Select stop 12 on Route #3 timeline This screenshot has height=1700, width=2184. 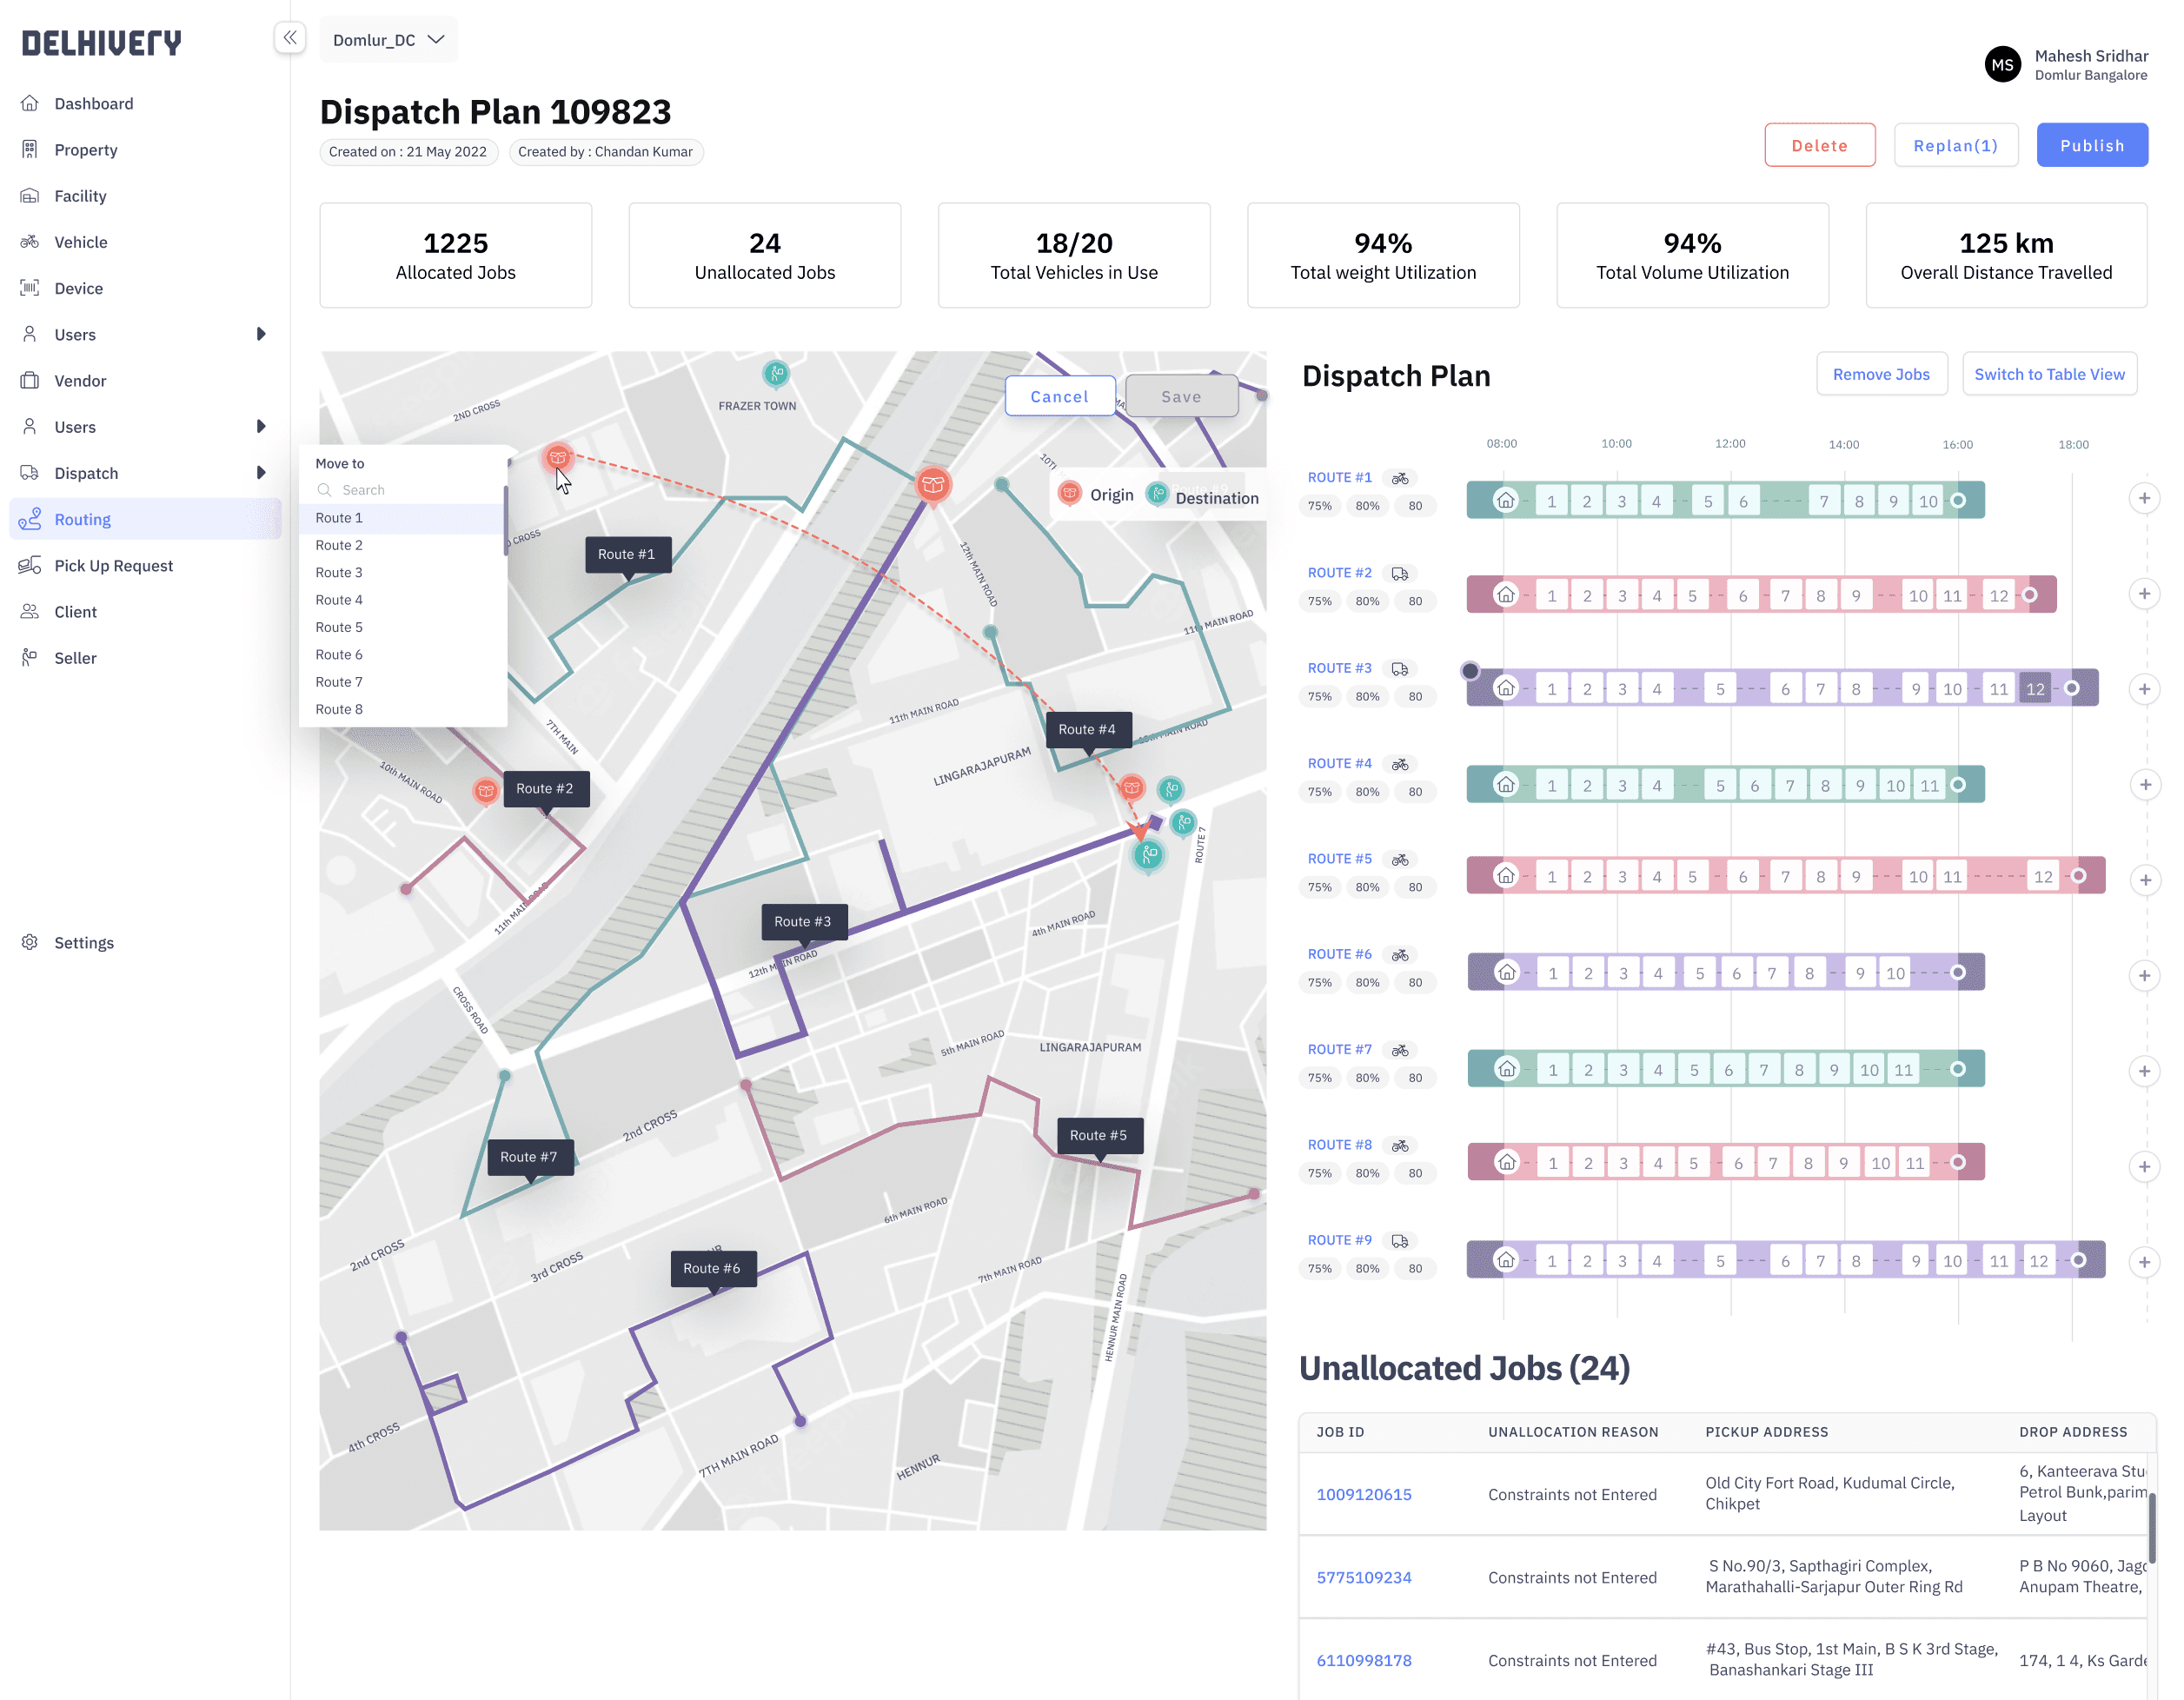[x=2034, y=689]
